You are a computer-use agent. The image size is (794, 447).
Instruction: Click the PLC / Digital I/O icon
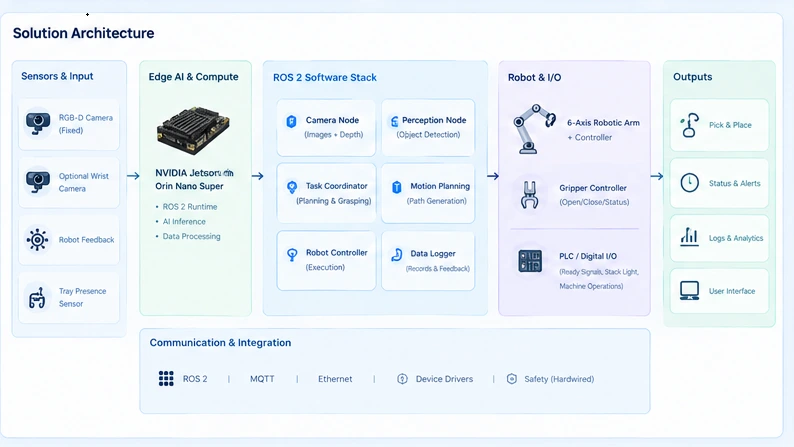[530, 261]
